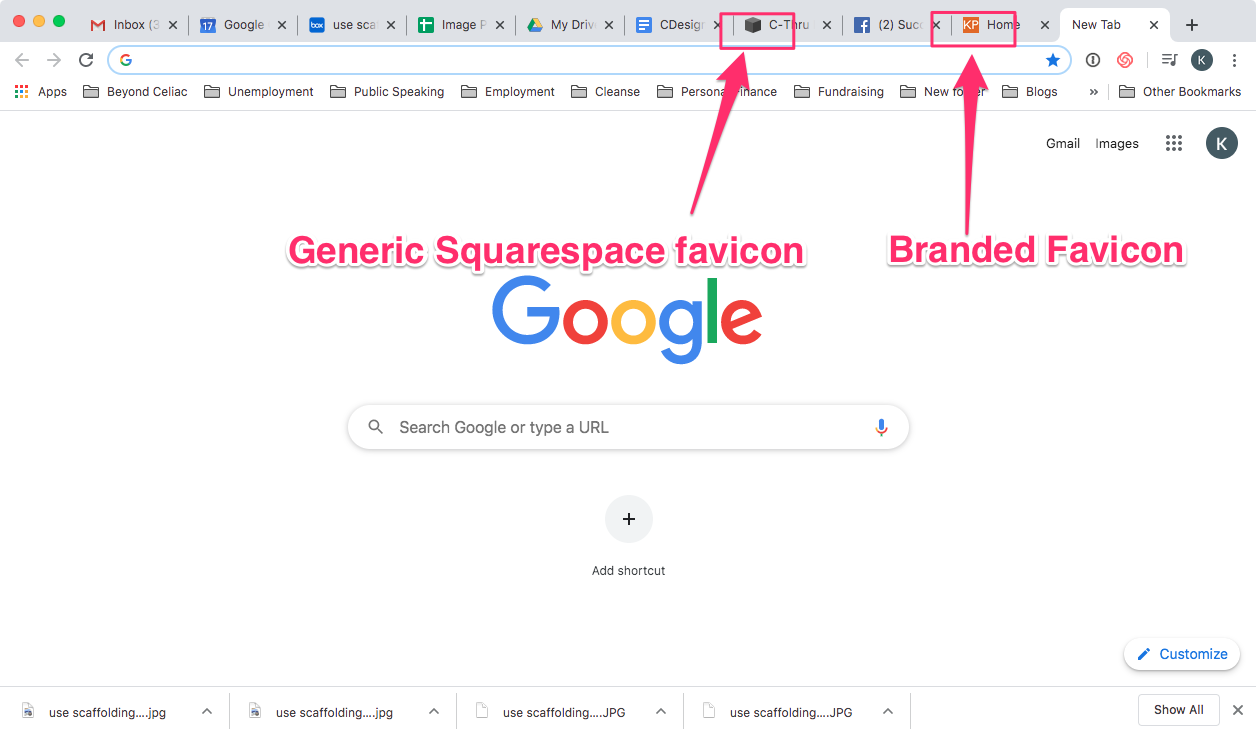The width and height of the screenshot is (1256, 735).
Task: Click the Search Google or type a URL box
Action: click(628, 427)
